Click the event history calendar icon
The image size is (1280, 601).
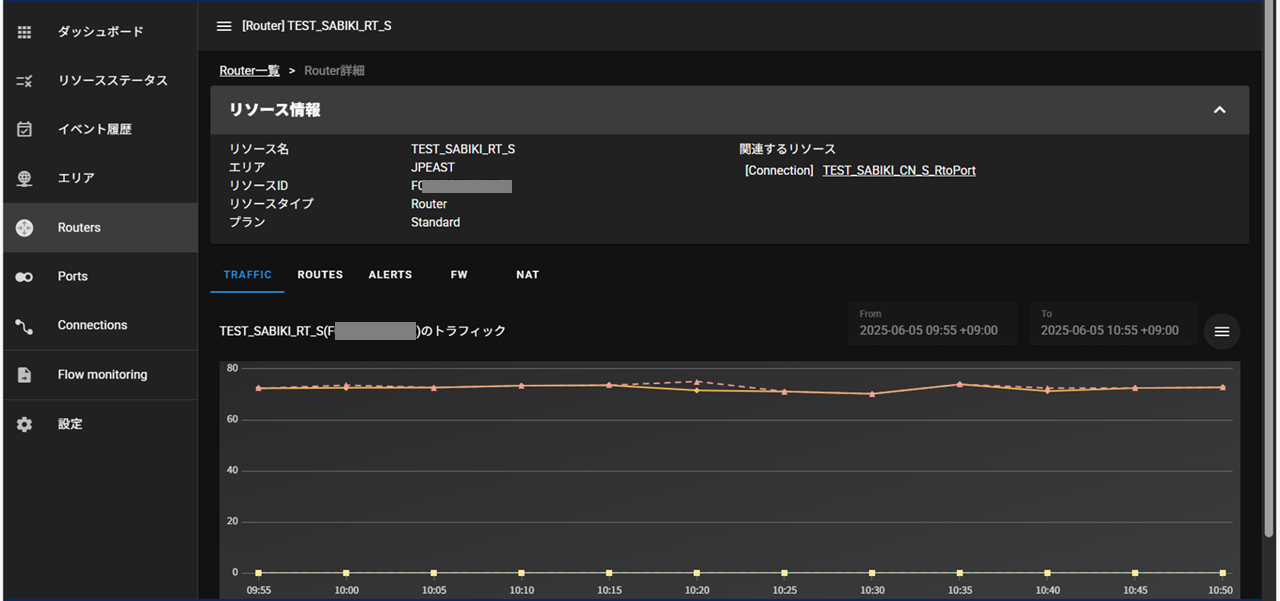pos(25,129)
